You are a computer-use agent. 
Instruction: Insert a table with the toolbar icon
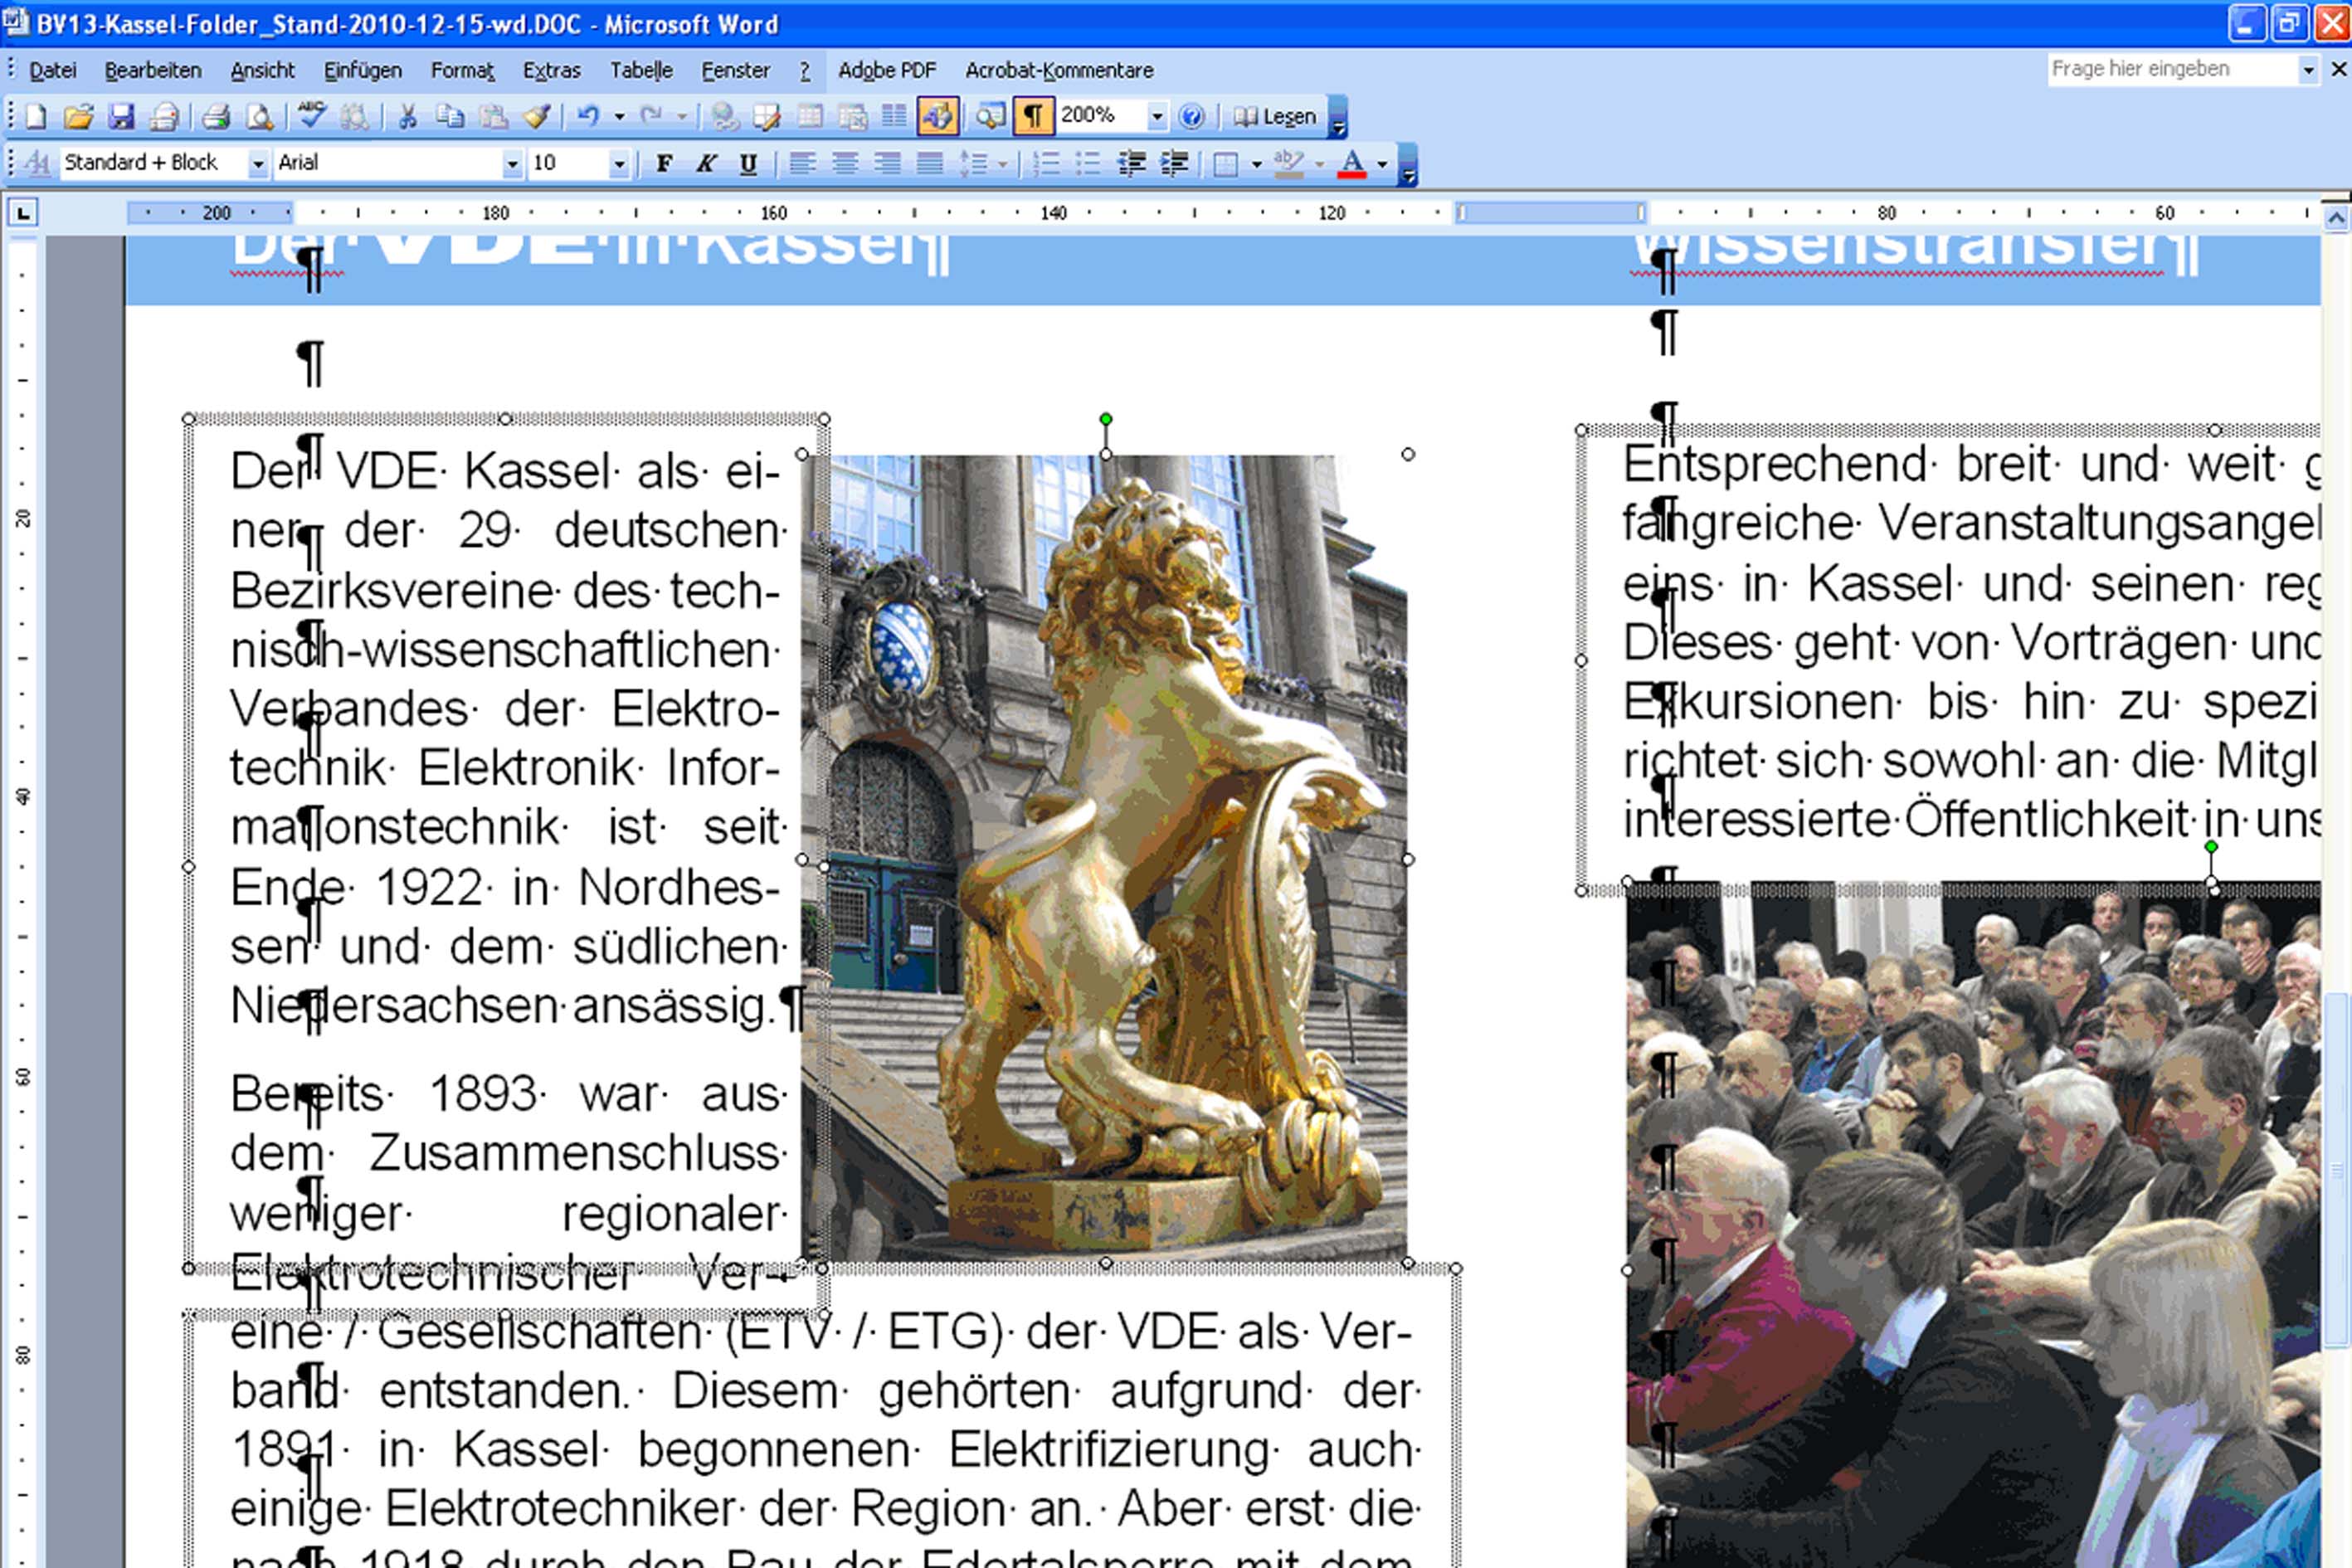click(x=810, y=117)
